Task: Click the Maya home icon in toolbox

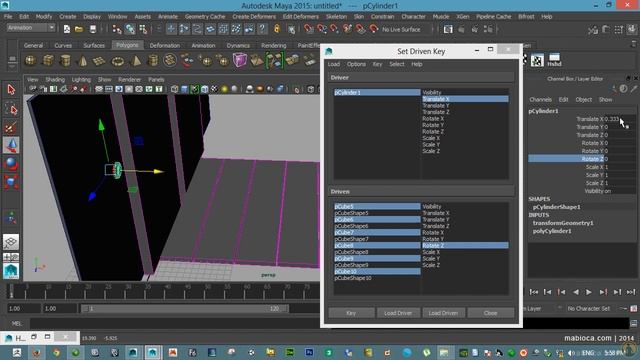Action: point(11,271)
